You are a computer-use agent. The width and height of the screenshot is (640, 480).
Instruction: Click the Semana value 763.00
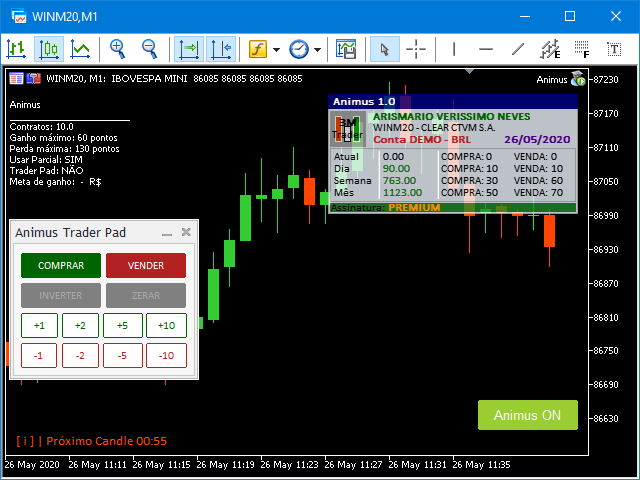[399, 180]
